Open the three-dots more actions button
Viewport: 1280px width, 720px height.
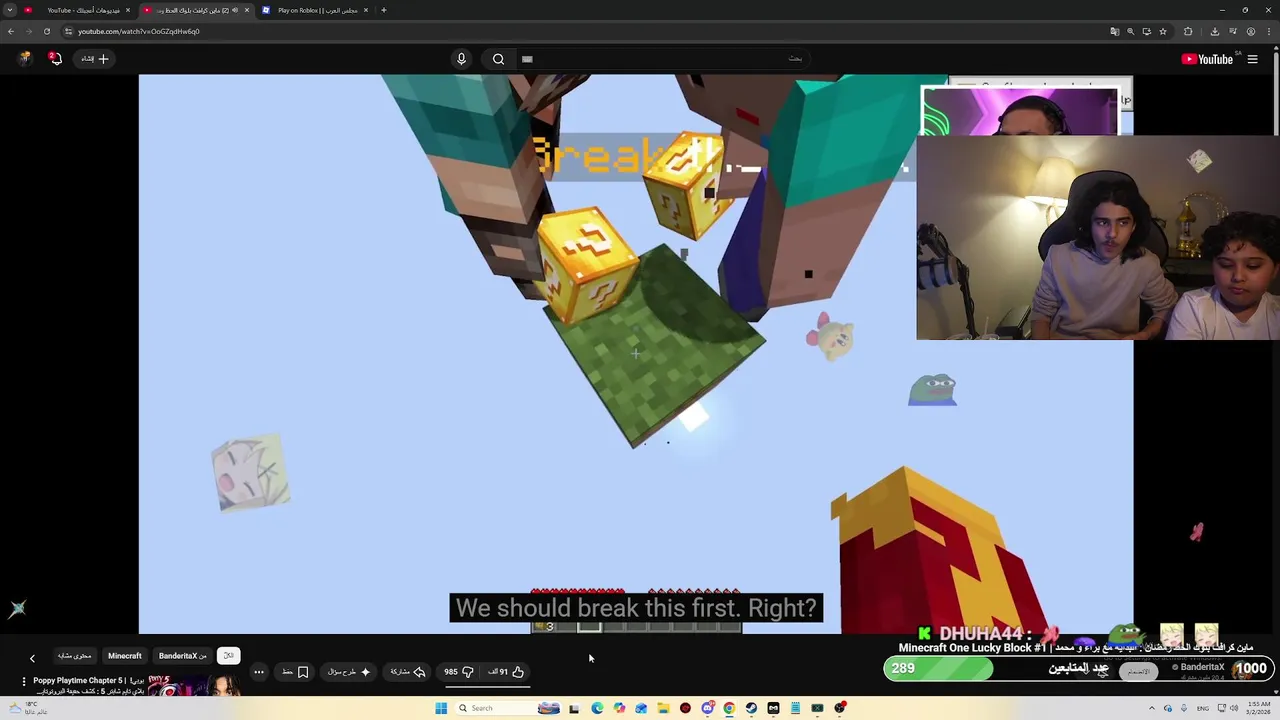click(x=259, y=672)
